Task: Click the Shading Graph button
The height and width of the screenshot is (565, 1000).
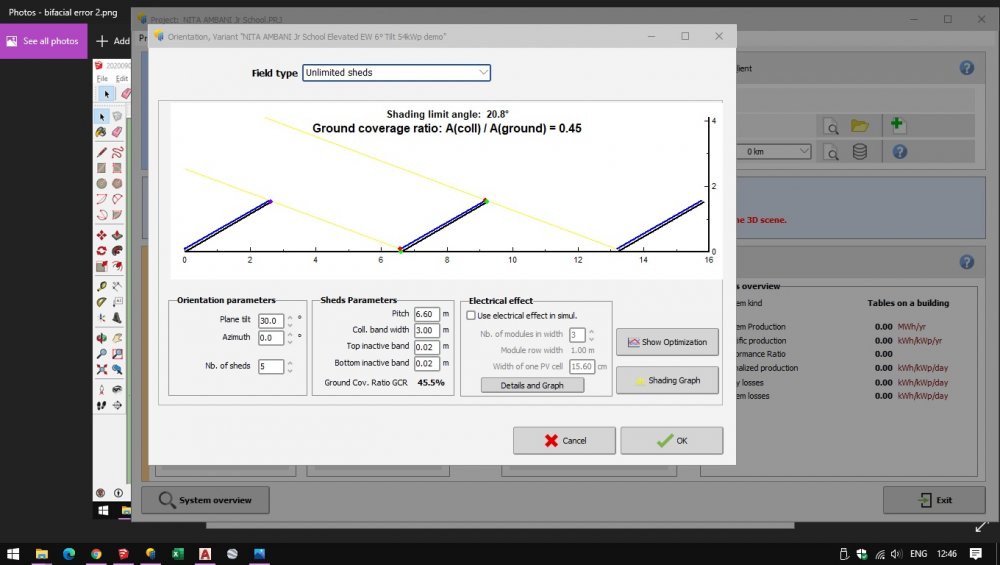Action: coord(667,380)
